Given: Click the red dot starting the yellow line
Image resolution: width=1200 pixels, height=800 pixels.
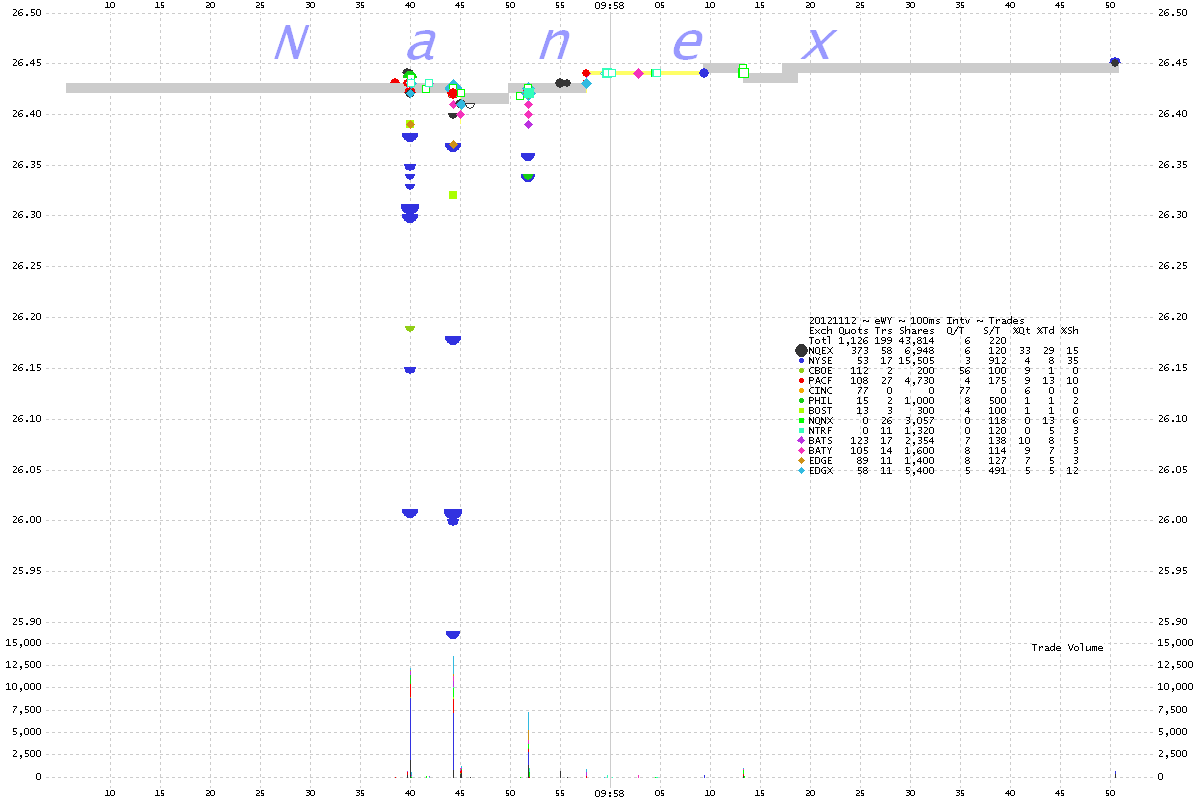Looking at the screenshot, I should tap(586, 73).
